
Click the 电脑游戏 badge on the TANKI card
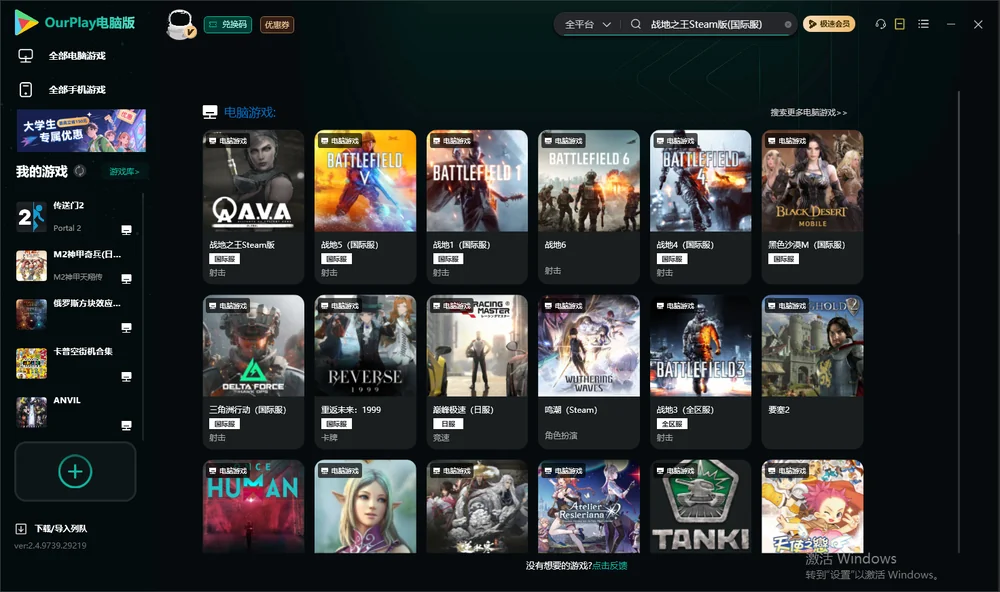675,470
